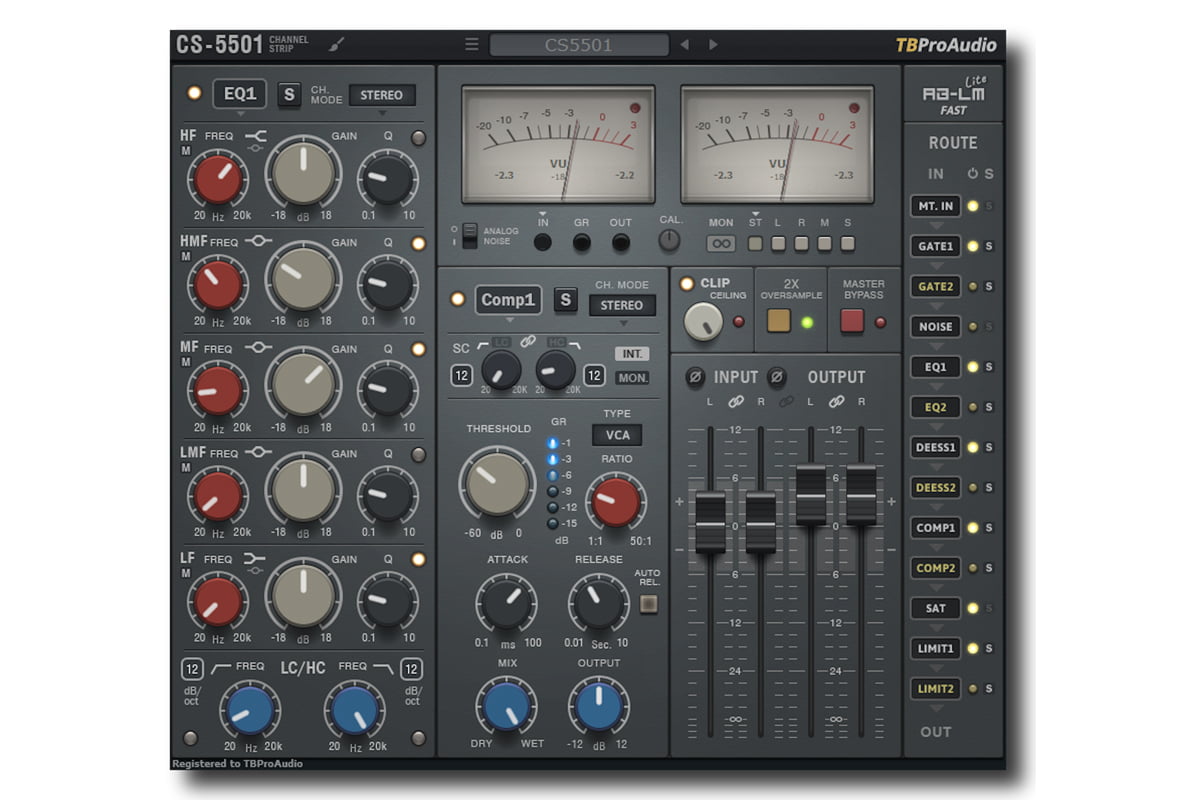Click the input phase invert icon

click(x=695, y=377)
